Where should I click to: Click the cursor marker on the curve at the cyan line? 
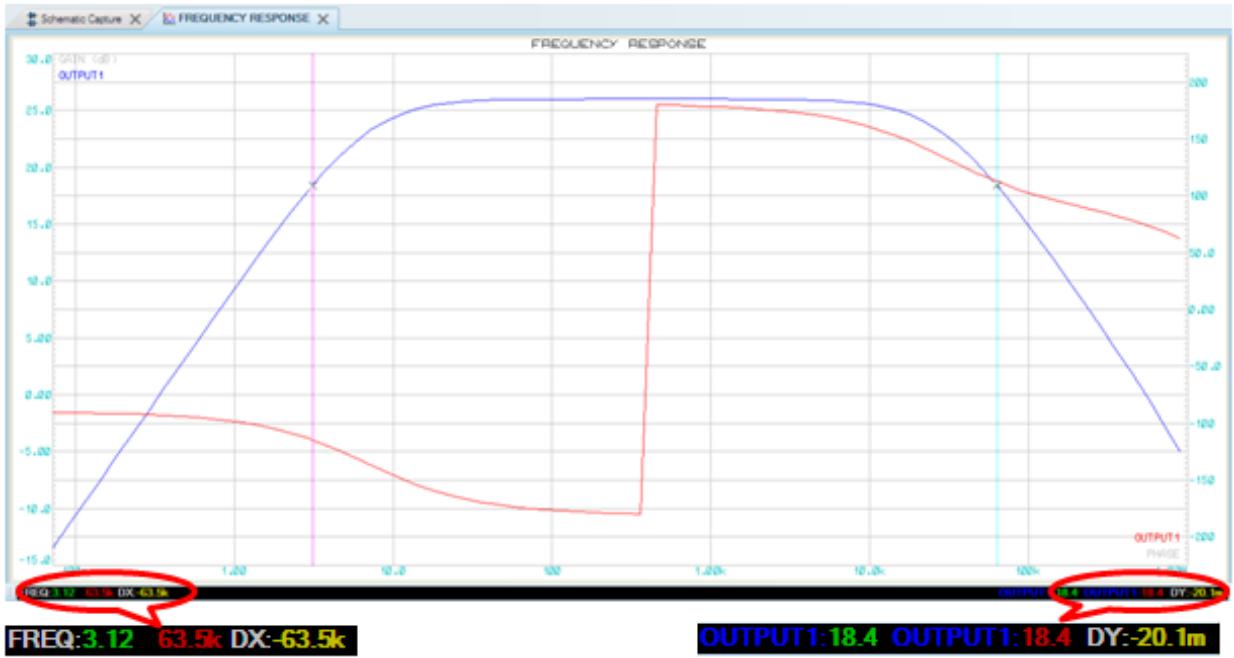996,184
